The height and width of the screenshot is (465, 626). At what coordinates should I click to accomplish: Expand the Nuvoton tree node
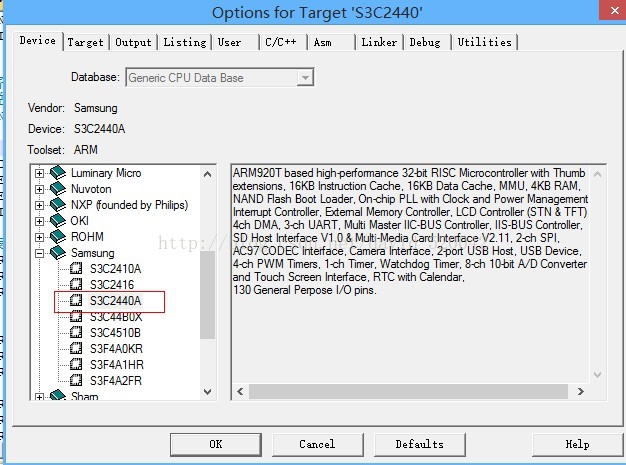39,189
